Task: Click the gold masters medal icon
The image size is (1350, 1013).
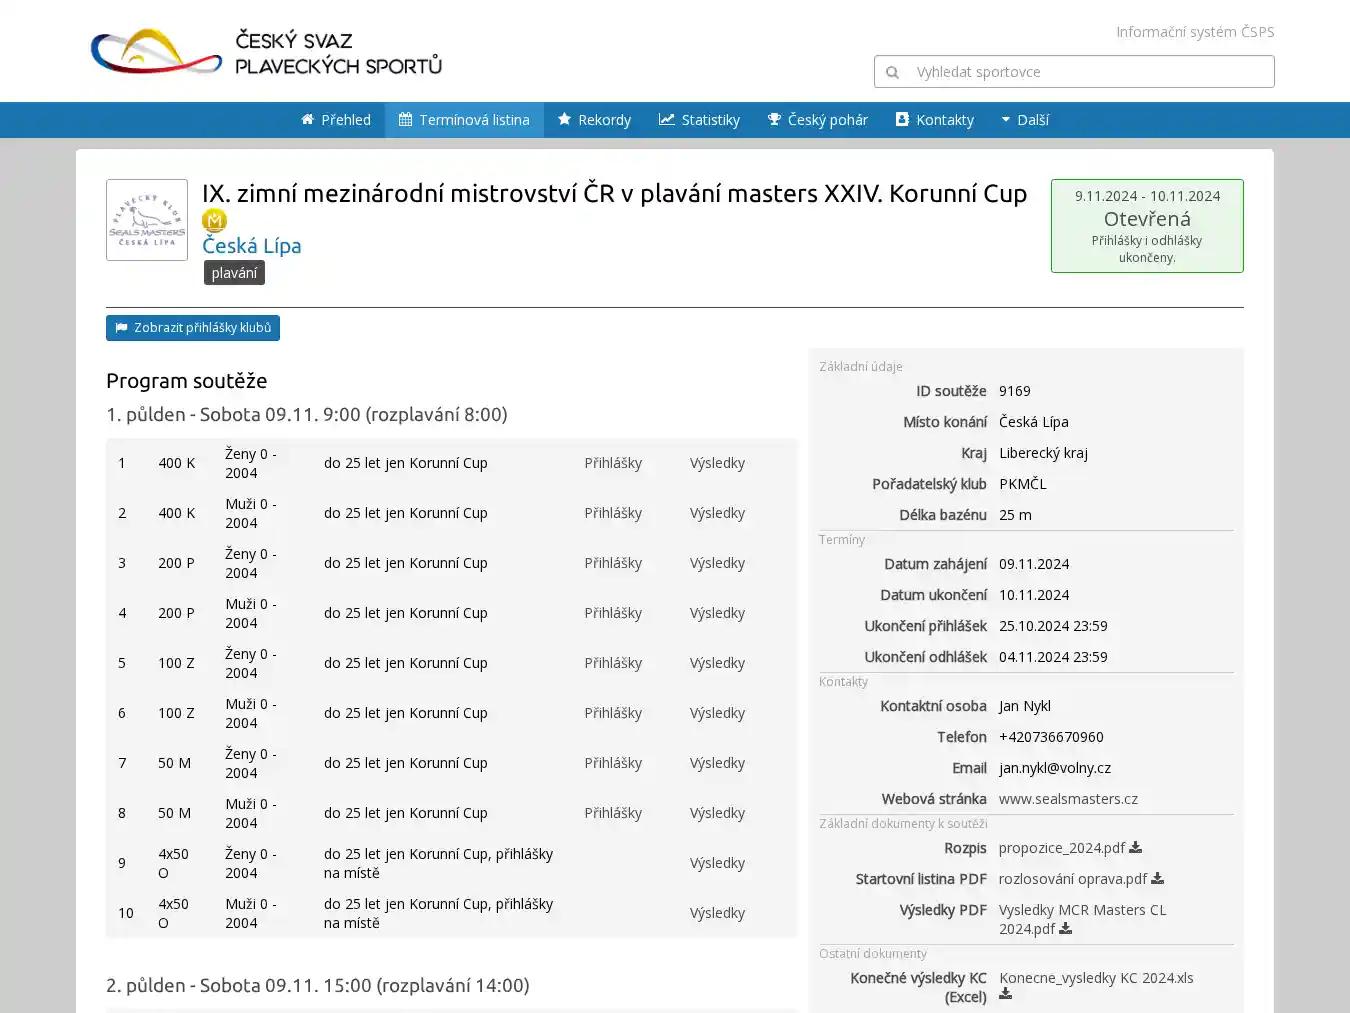Action: tap(214, 220)
